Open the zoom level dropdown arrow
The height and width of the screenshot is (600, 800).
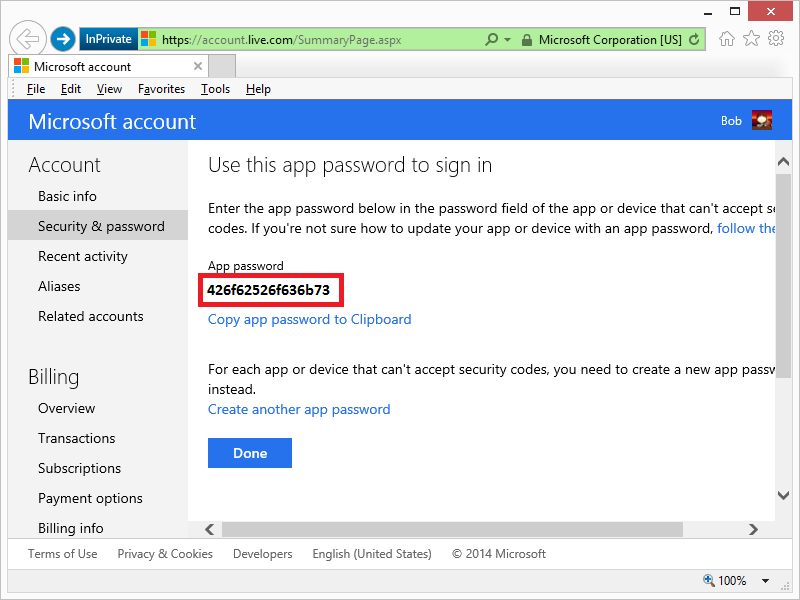[766, 581]
